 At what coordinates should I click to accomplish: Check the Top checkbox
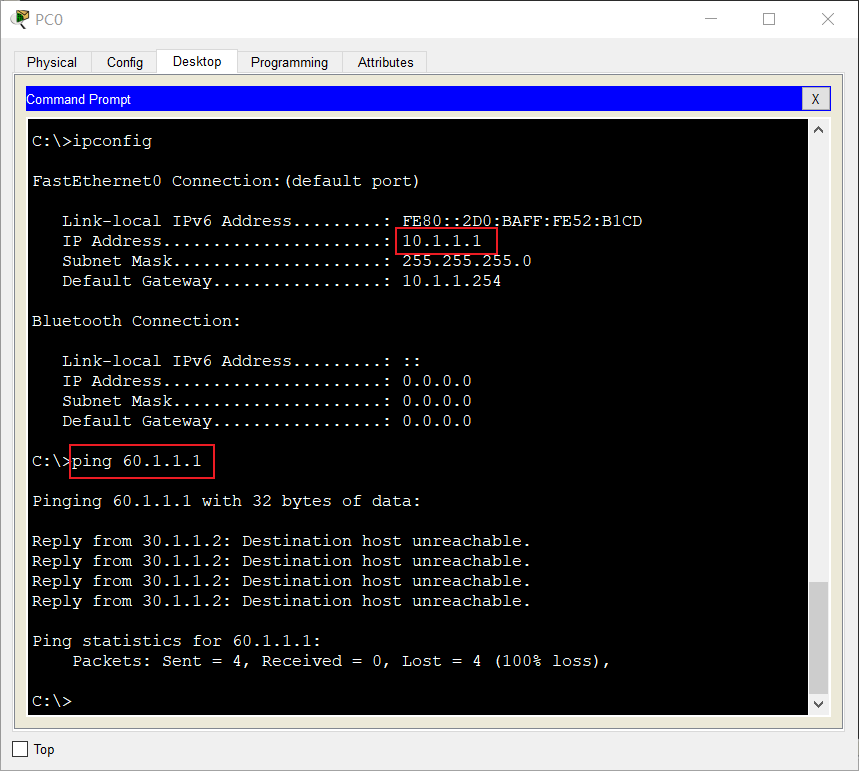[20, 749]
